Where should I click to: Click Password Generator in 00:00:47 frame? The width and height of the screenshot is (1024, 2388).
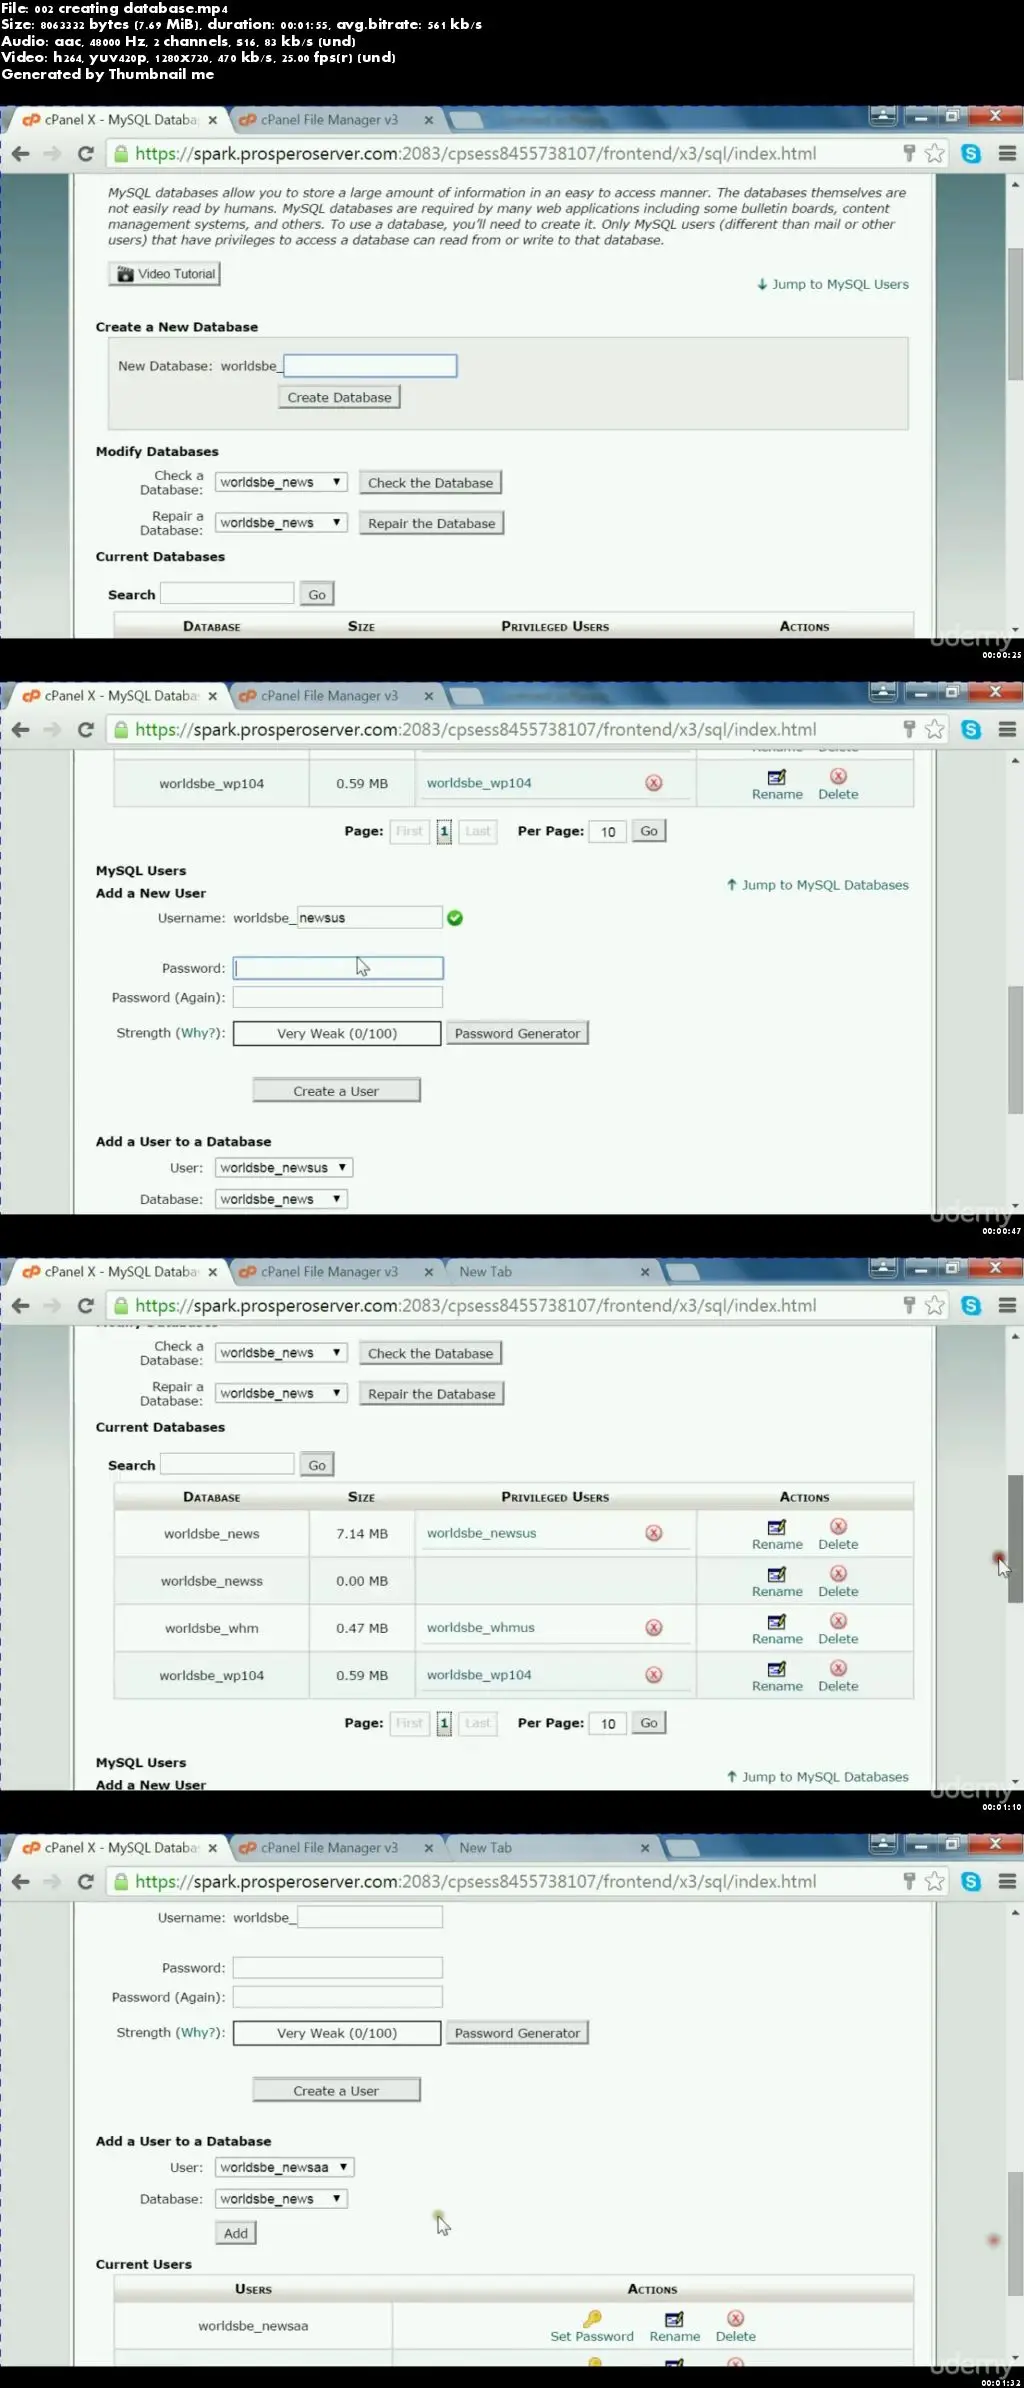[x=517, y=1034]
